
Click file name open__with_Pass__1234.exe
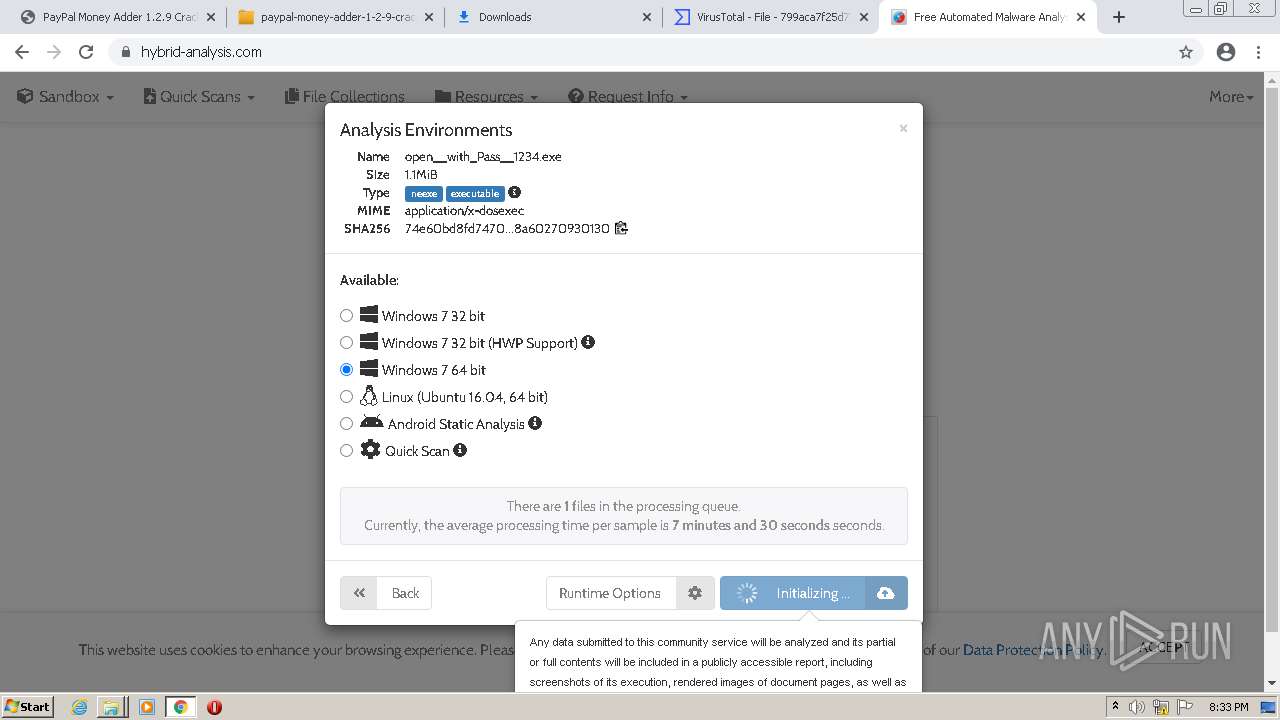(483, 157)
